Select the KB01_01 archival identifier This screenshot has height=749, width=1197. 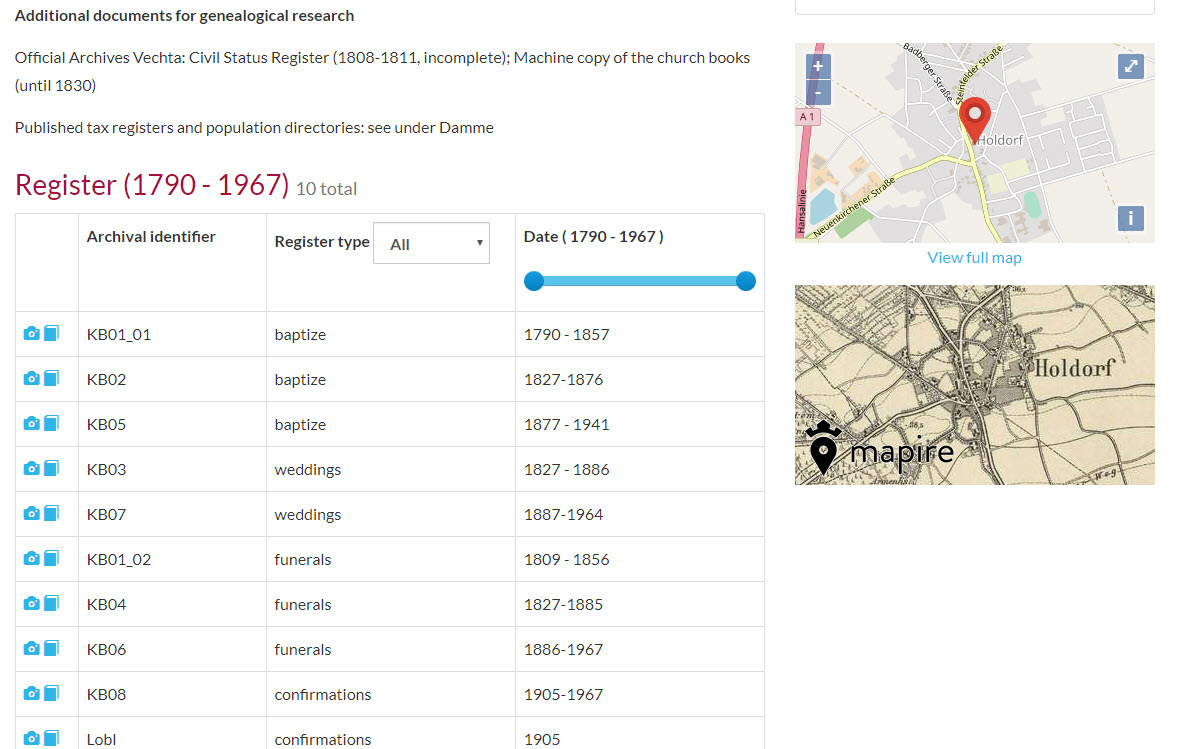click(x=119, y=334)
